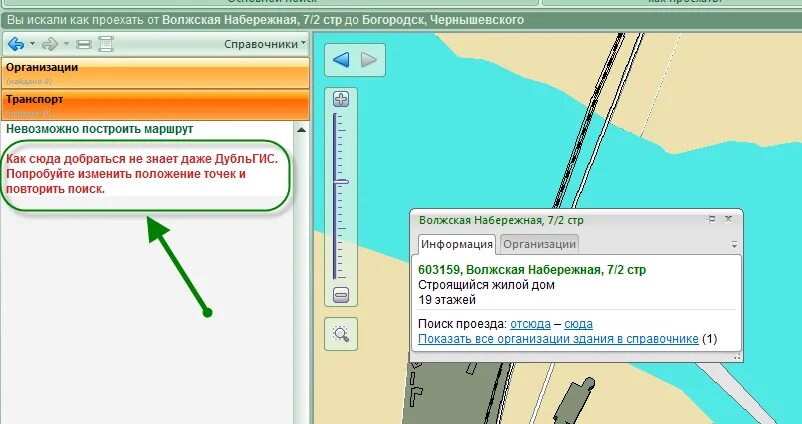802x424 pixels.
Task: Open the Справочники dropdown menu
Action: click(x=264, y=44)
